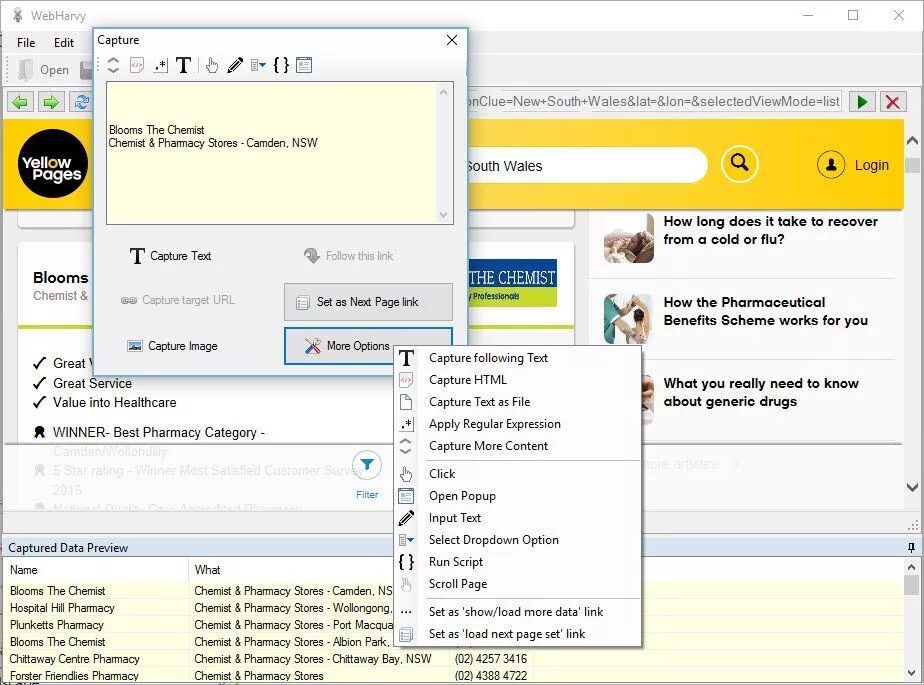Click hand click icon in Capture toolbar
This screenshot has height=685, width=924.
click(x=212, y=65)
